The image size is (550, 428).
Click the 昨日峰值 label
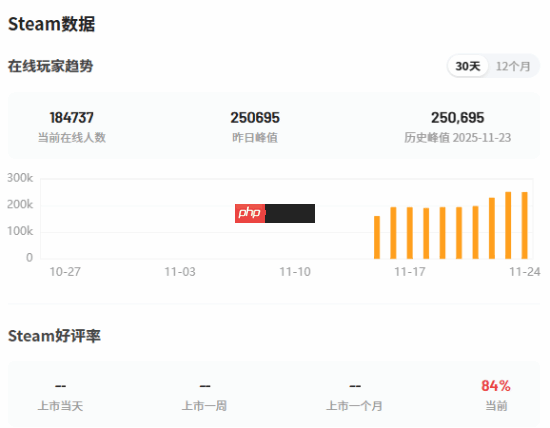[255, 138]
